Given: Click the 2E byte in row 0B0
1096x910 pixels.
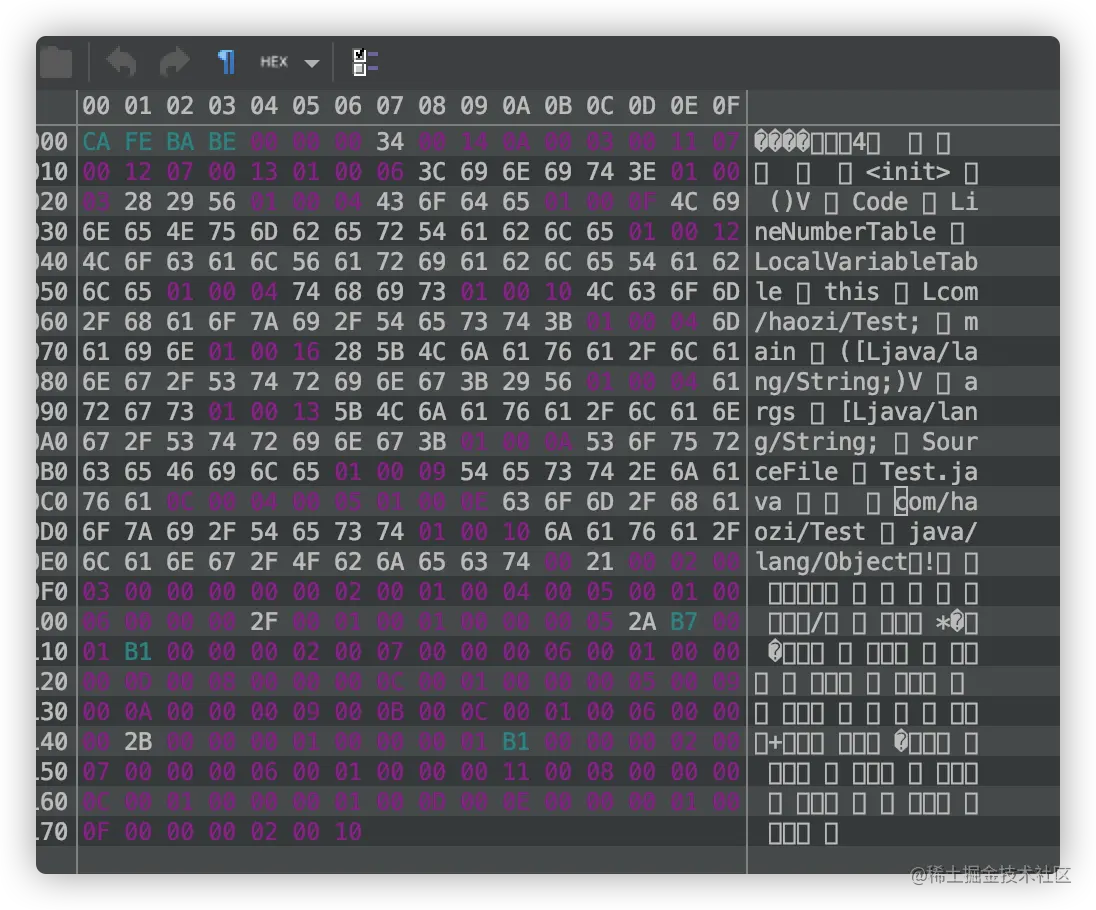Looking at the screenshot, I should (642, 472).
